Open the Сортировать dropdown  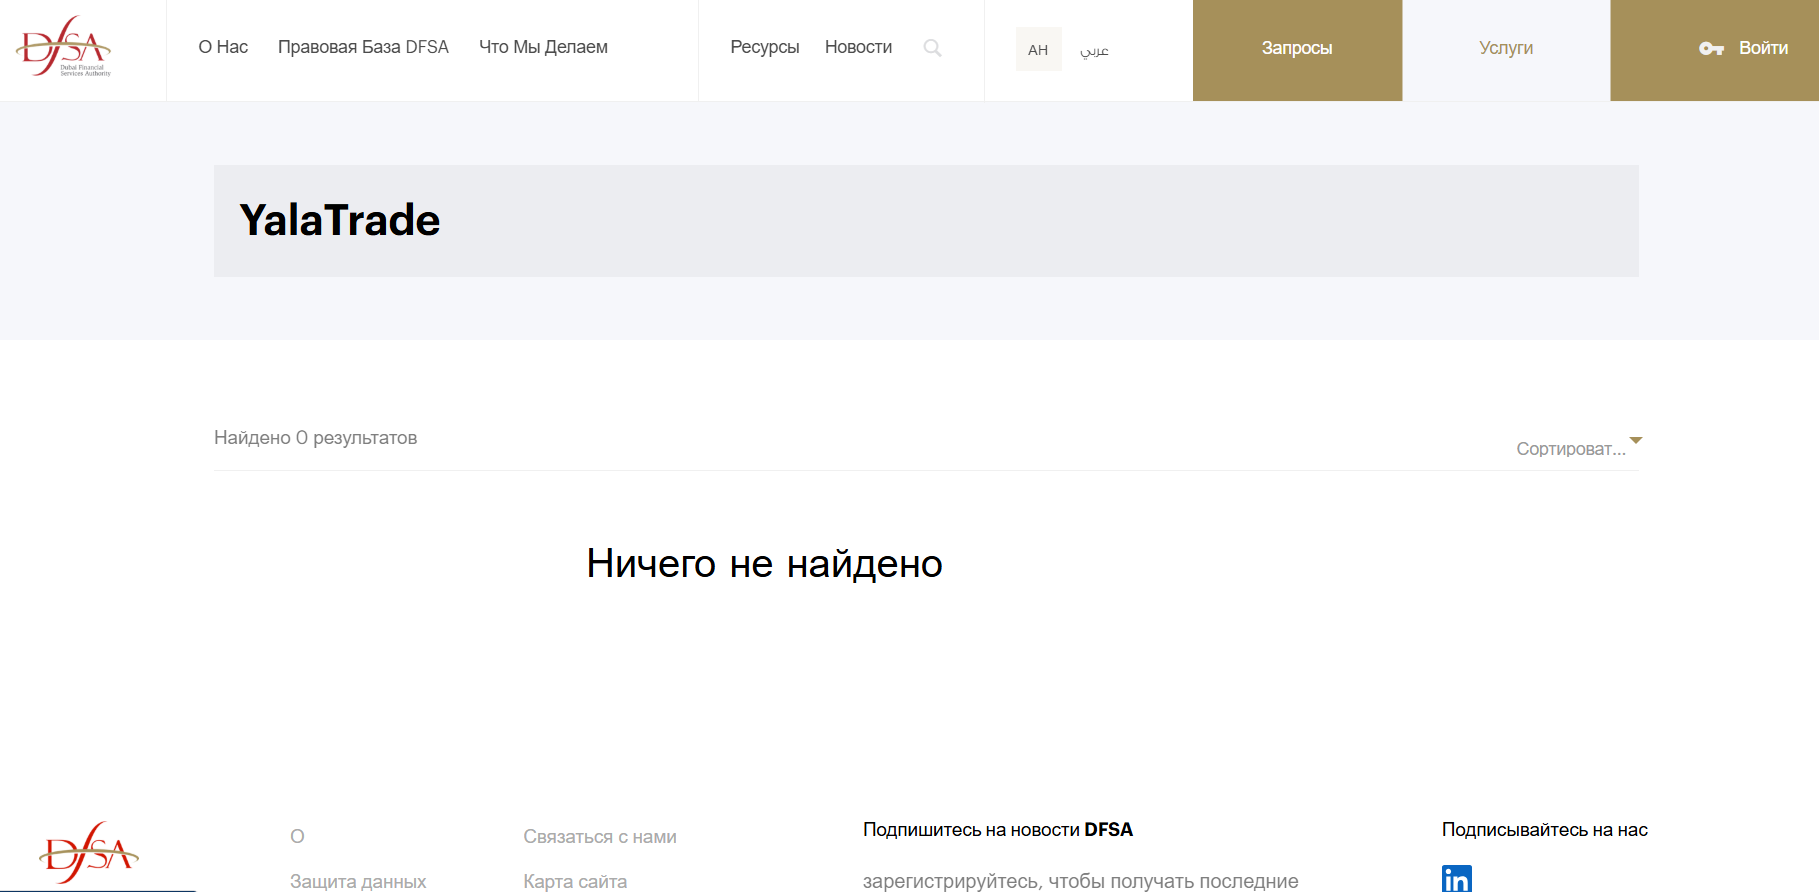(1578, 447)
